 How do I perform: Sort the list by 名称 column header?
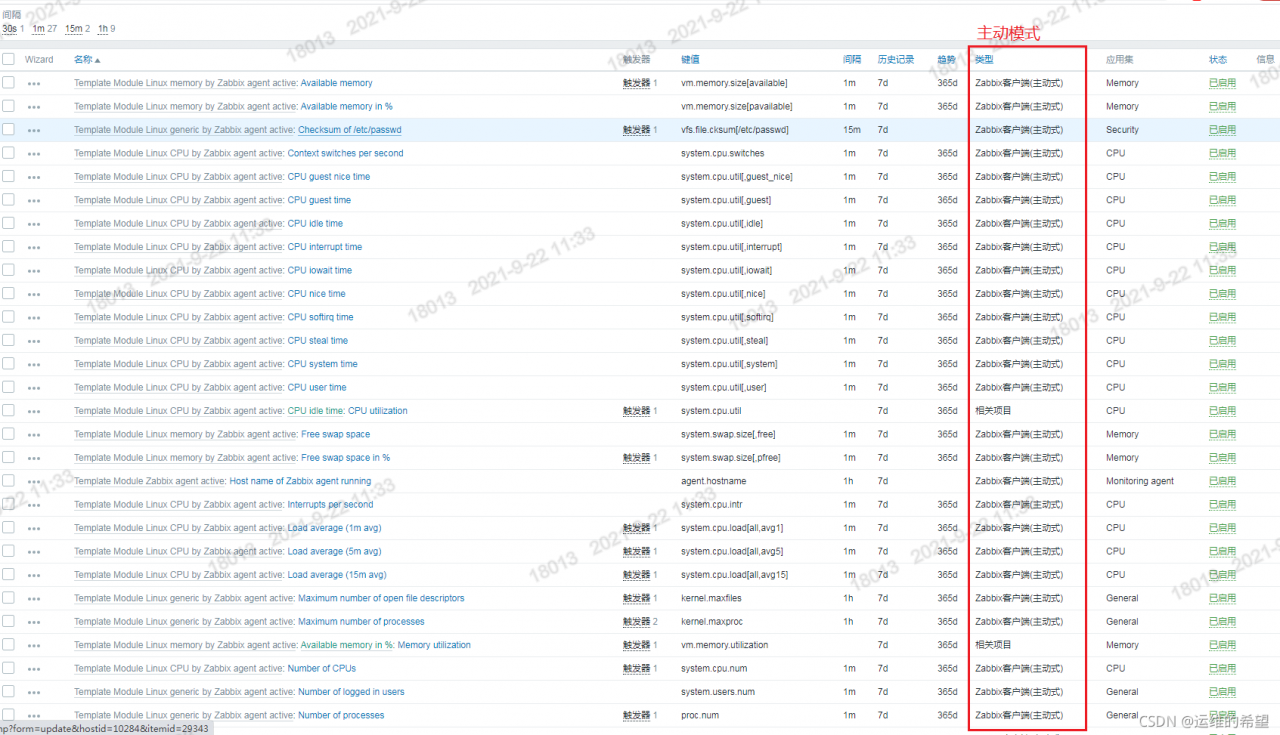click(87, 60)
